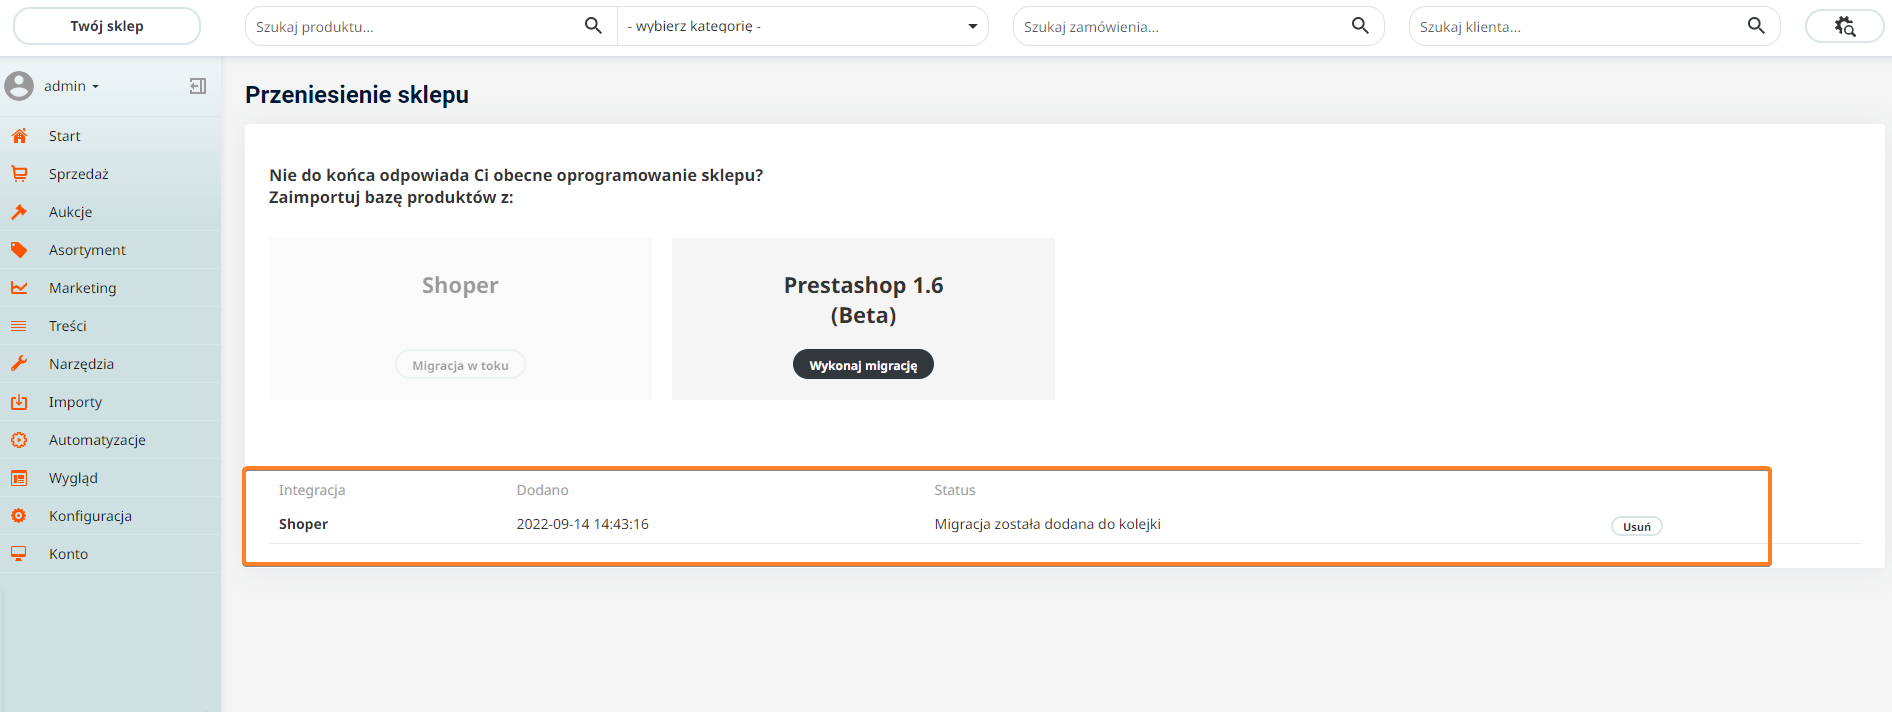Click the Konfiguracja cog icon

(x=19, y=516)
